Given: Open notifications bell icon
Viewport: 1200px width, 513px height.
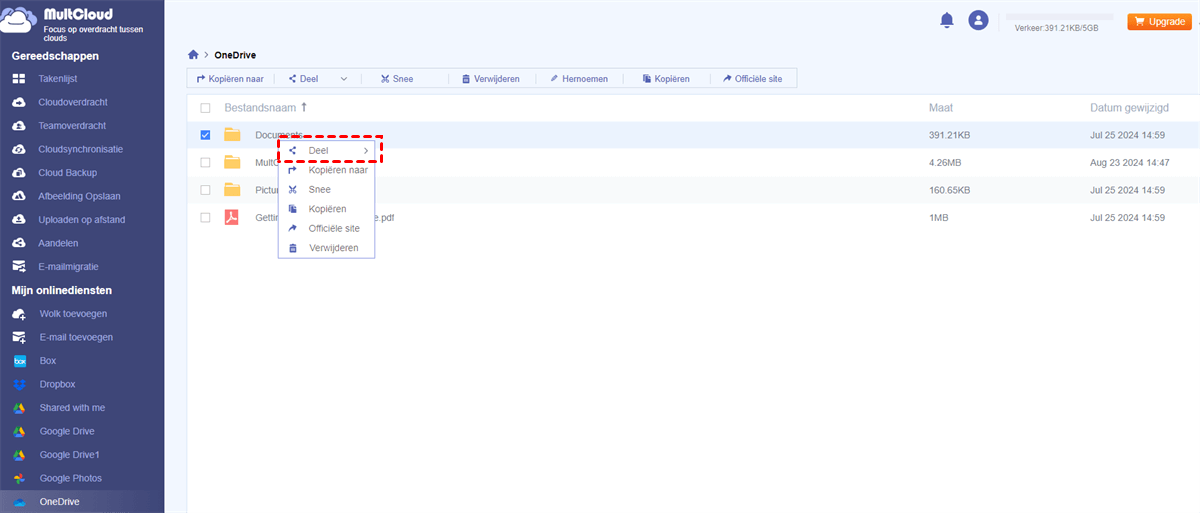Looking at the screenshot, I should tap(947, 21).
